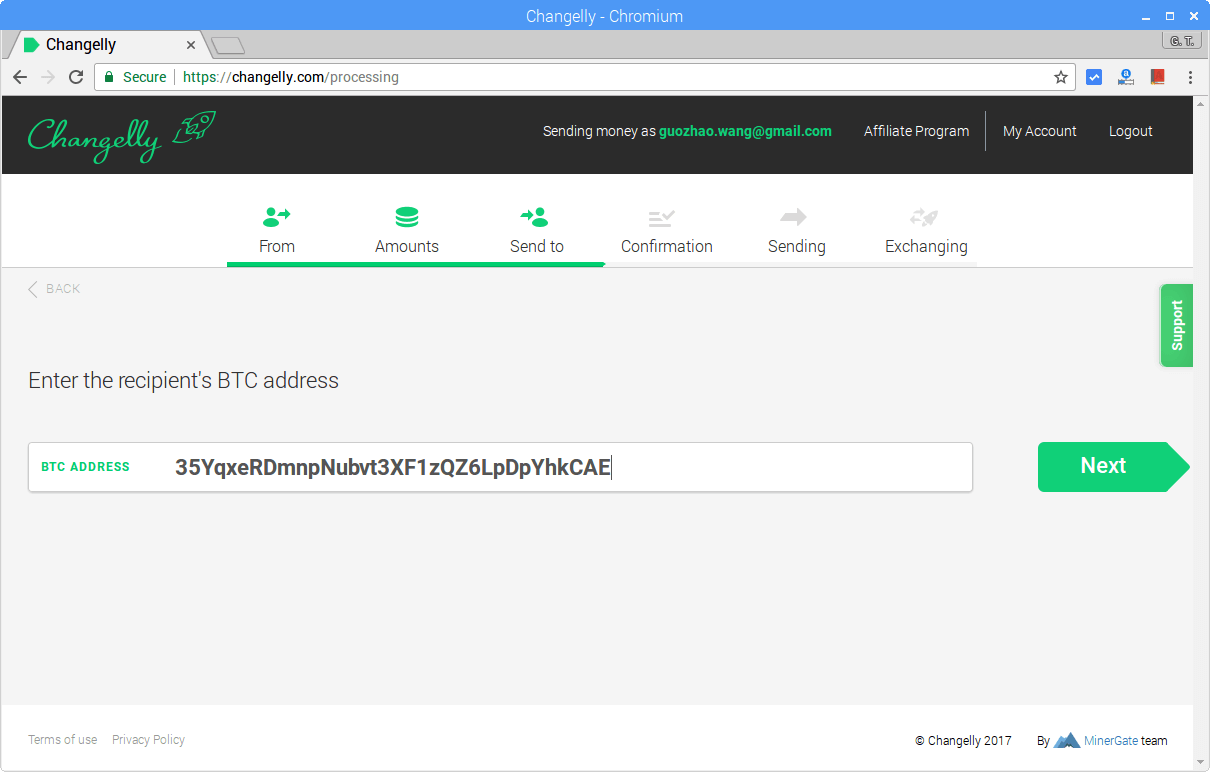Viewport: 1210px width, 772px height.
Task: Close the Changelly browser tab
Action: tap(191, 45)
